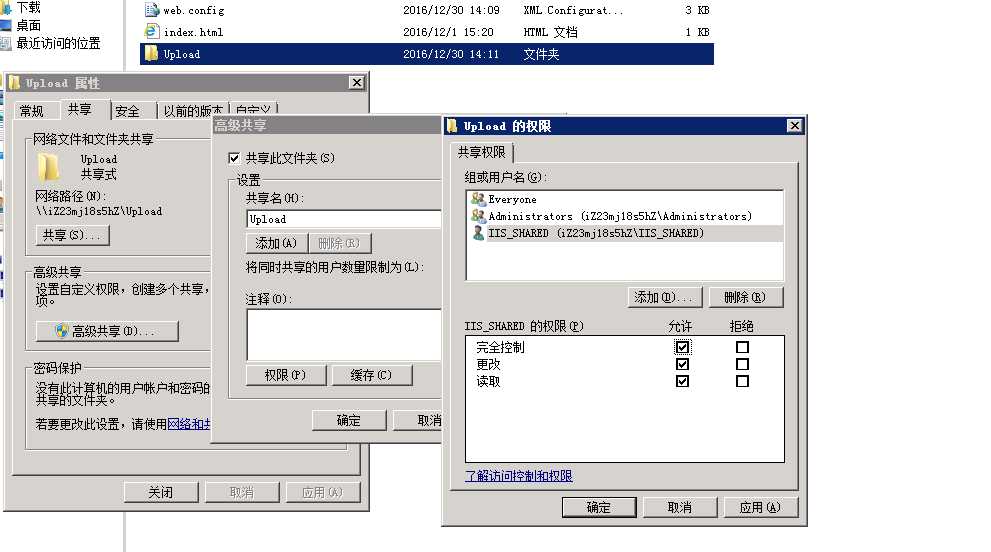
Task: Click the Everyone group icon
Action: point(478,199)
